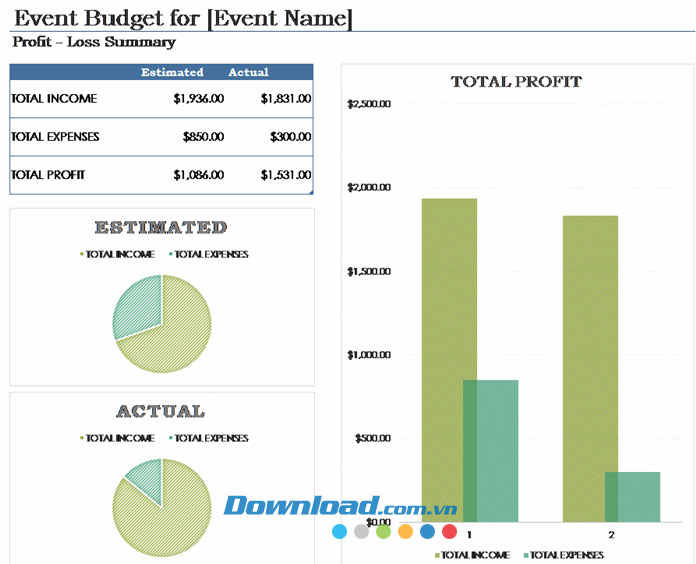Click TOTAL EXPENSES legend under bar chart

pyautogui.click(x=564, y=555)
